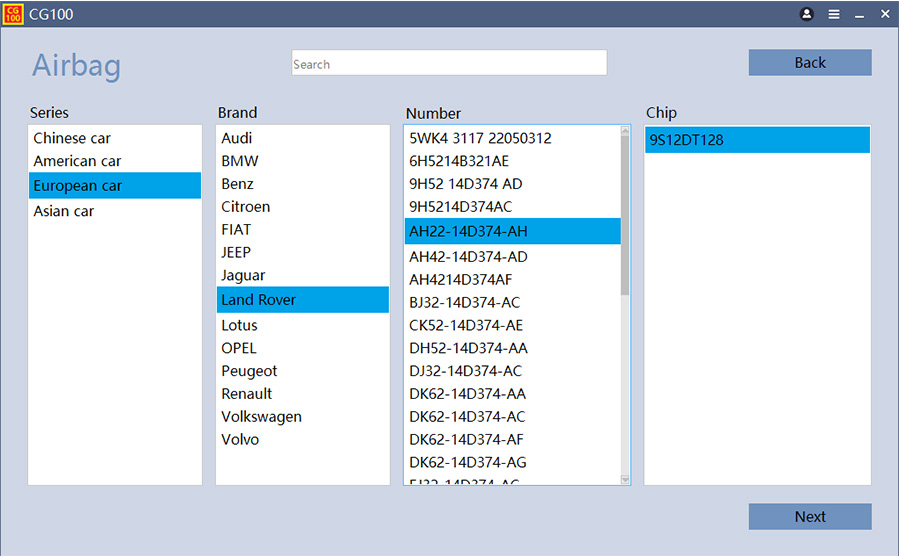The image size is (900, 556).
Task: Click the Next button
Action: click(809, 517)
